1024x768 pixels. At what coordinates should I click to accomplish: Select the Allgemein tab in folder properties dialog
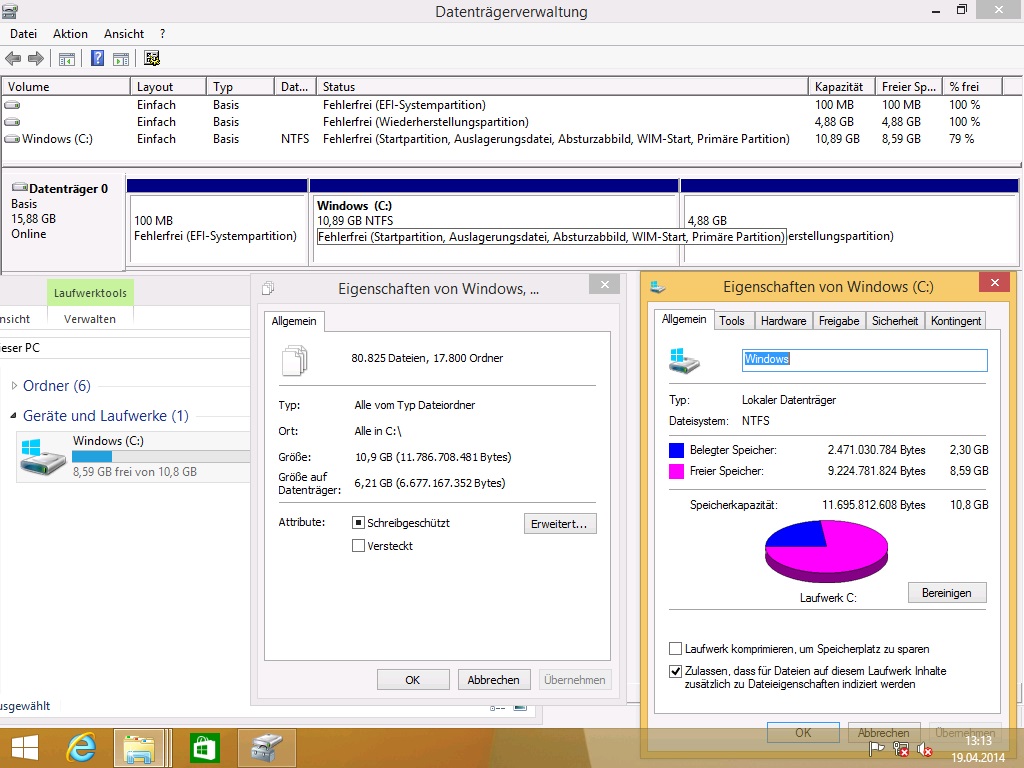click(294, 321)
